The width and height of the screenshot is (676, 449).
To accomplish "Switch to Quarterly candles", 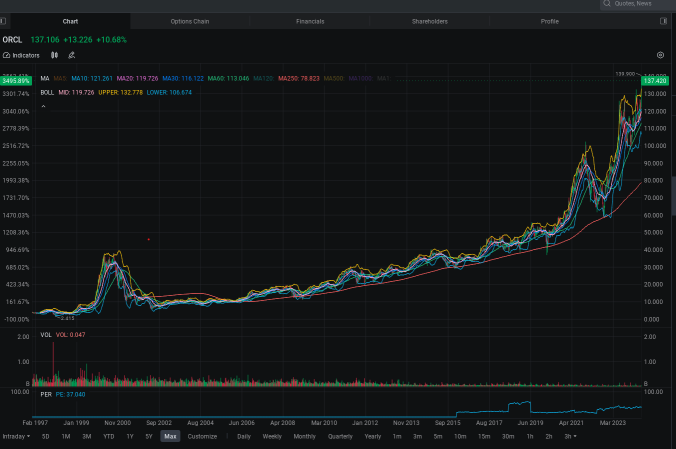I will (x=340, y=436).
